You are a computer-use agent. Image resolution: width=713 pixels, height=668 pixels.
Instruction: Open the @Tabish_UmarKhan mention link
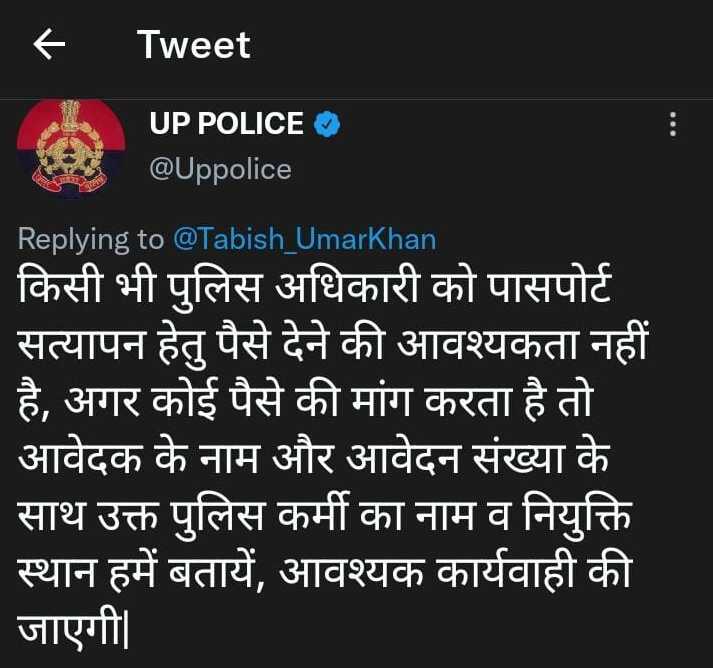[305, 239]
